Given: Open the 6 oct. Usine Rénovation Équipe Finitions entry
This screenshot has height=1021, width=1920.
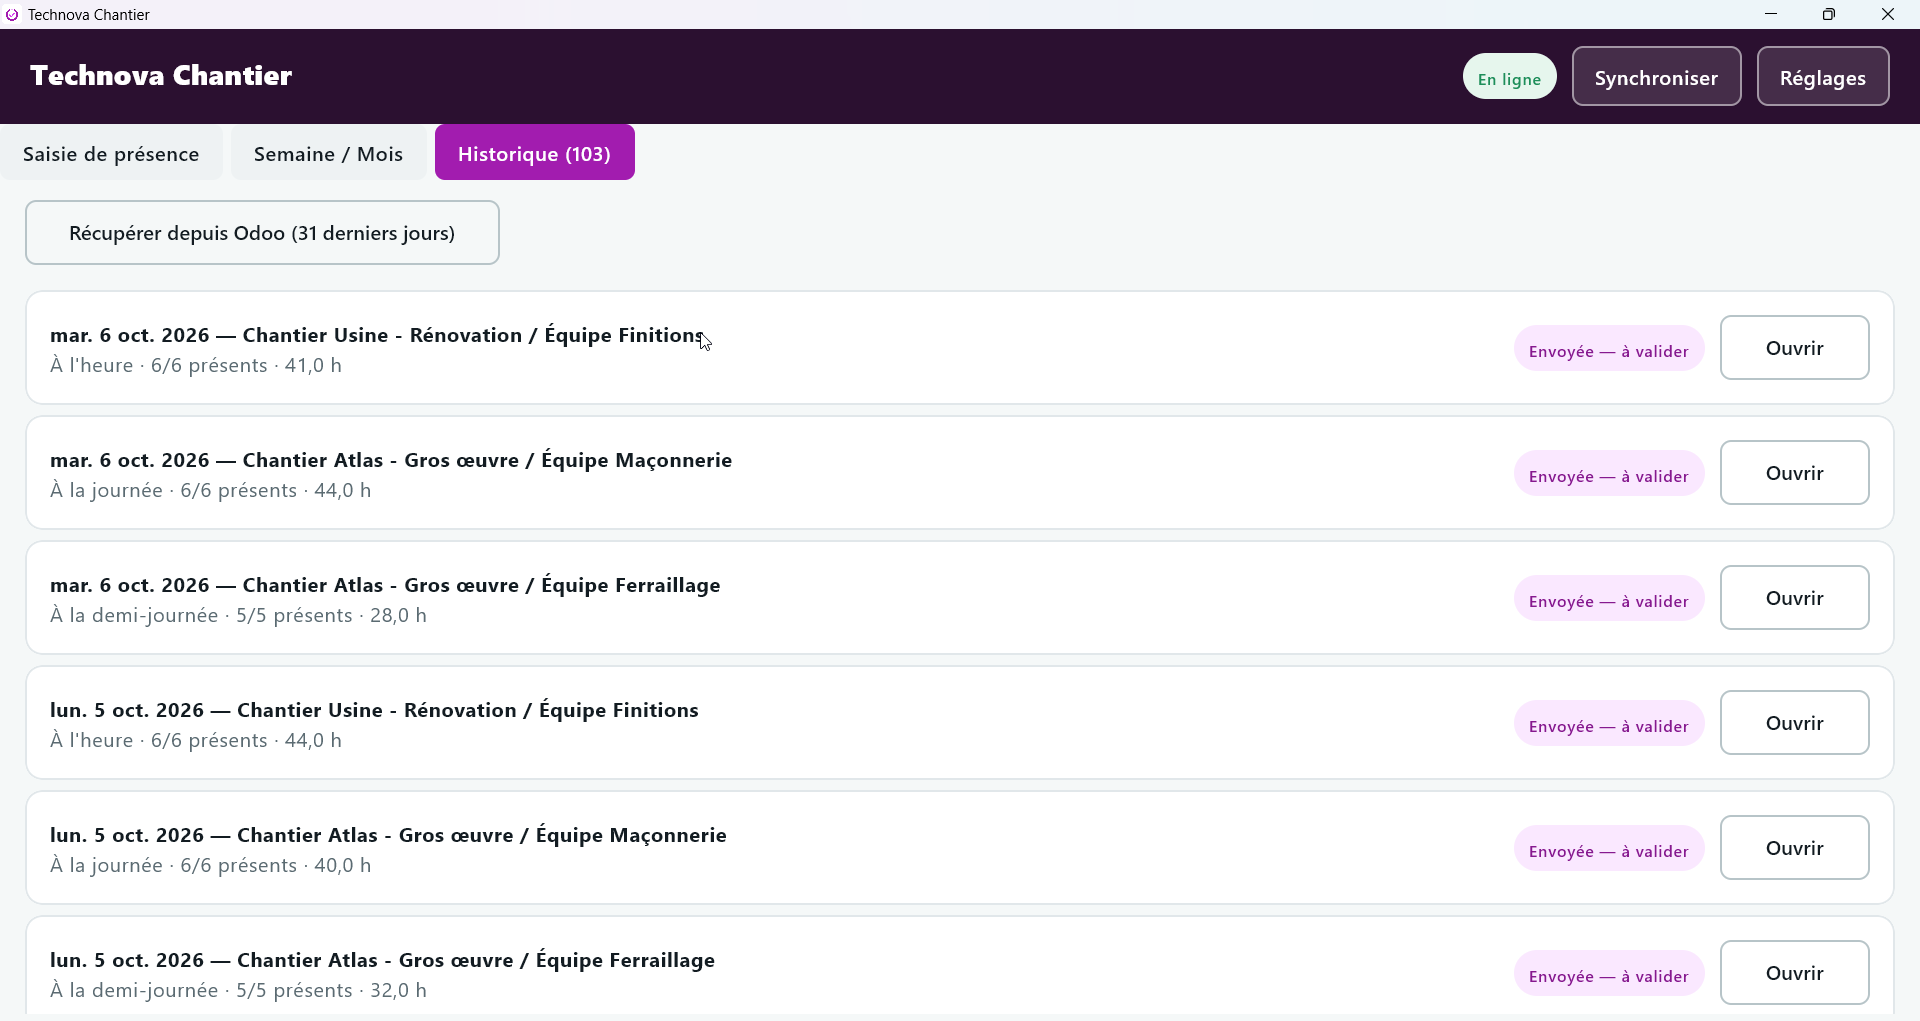Looking at the screenshot, I should [x=1794, y=348].
